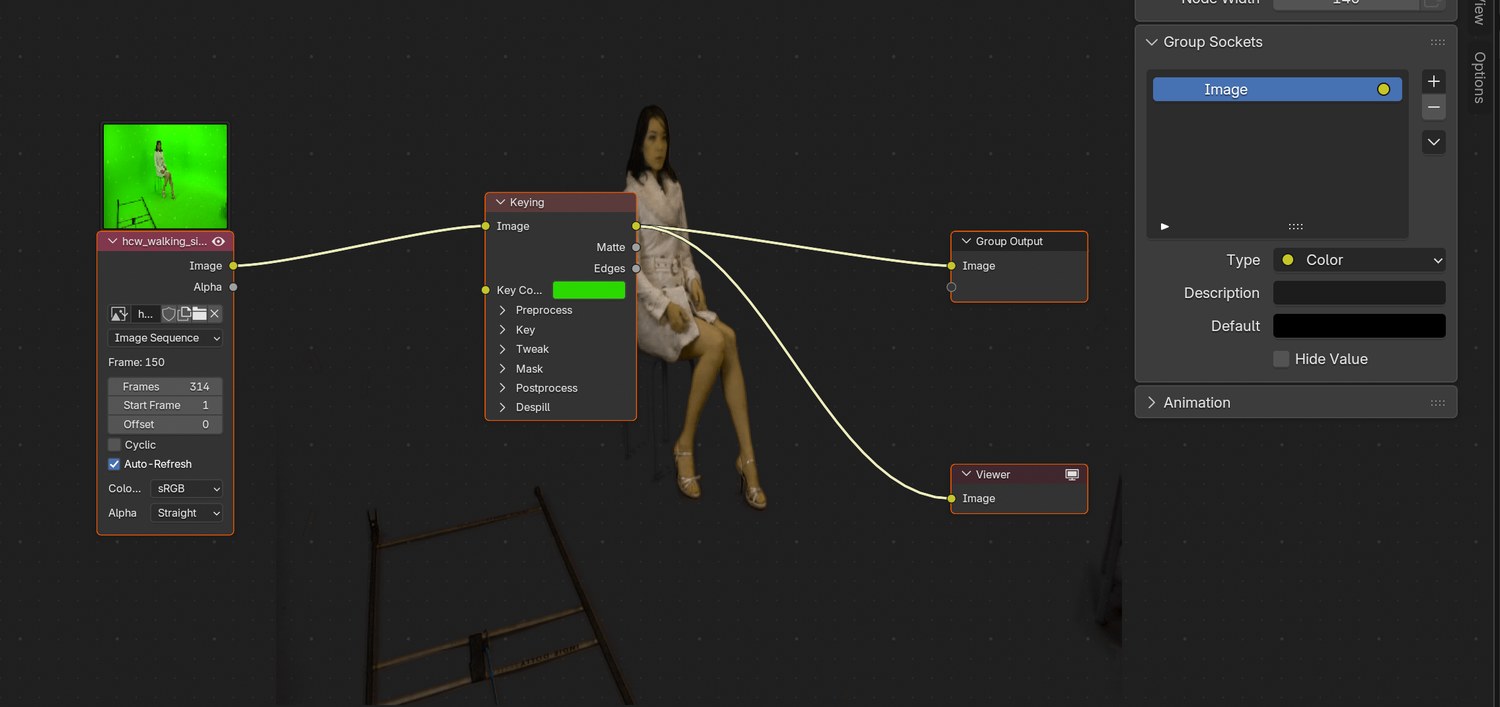This screenshot has width=1500, height=707.
Task: Click Keying node Edges output socket
Action: click(636, 268)
